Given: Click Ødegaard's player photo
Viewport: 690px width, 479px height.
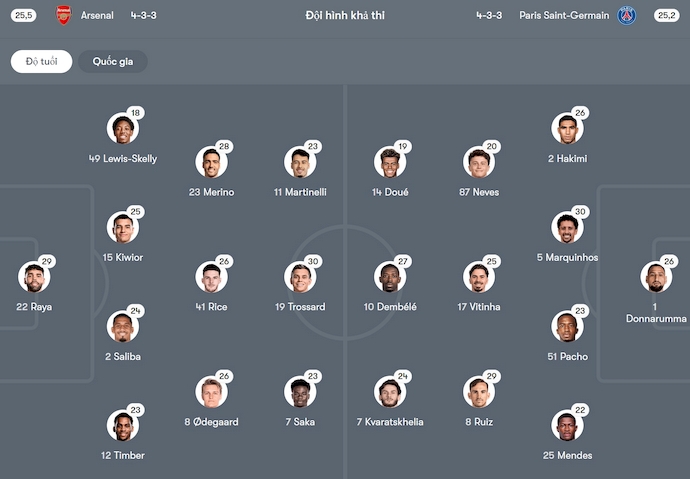Looking at the screenshot, I should pos(212,391).
